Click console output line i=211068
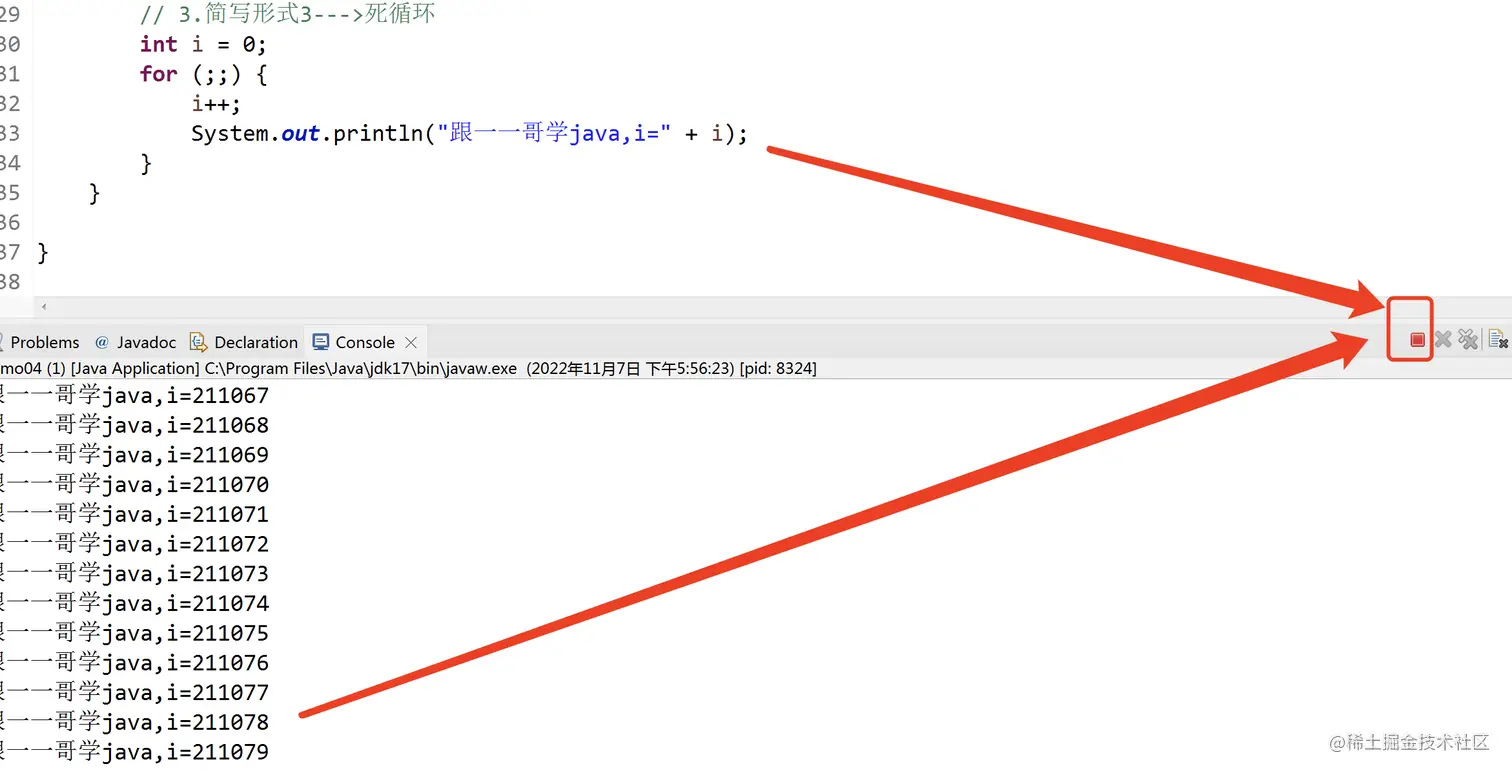Viewport: 1512px width, 775px height. pos(134,426)
